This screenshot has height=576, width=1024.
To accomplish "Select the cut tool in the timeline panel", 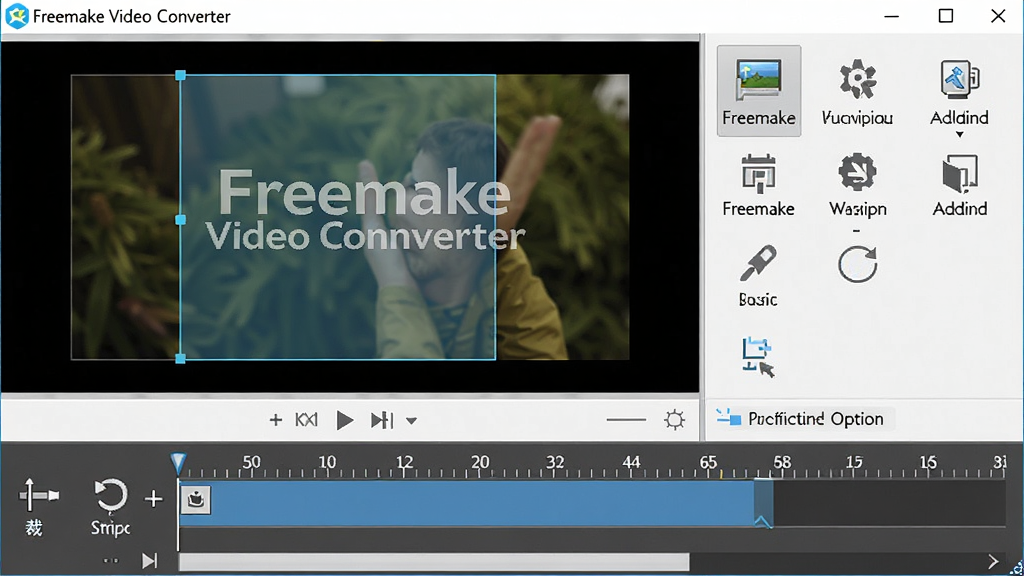I will coord(38,507).
